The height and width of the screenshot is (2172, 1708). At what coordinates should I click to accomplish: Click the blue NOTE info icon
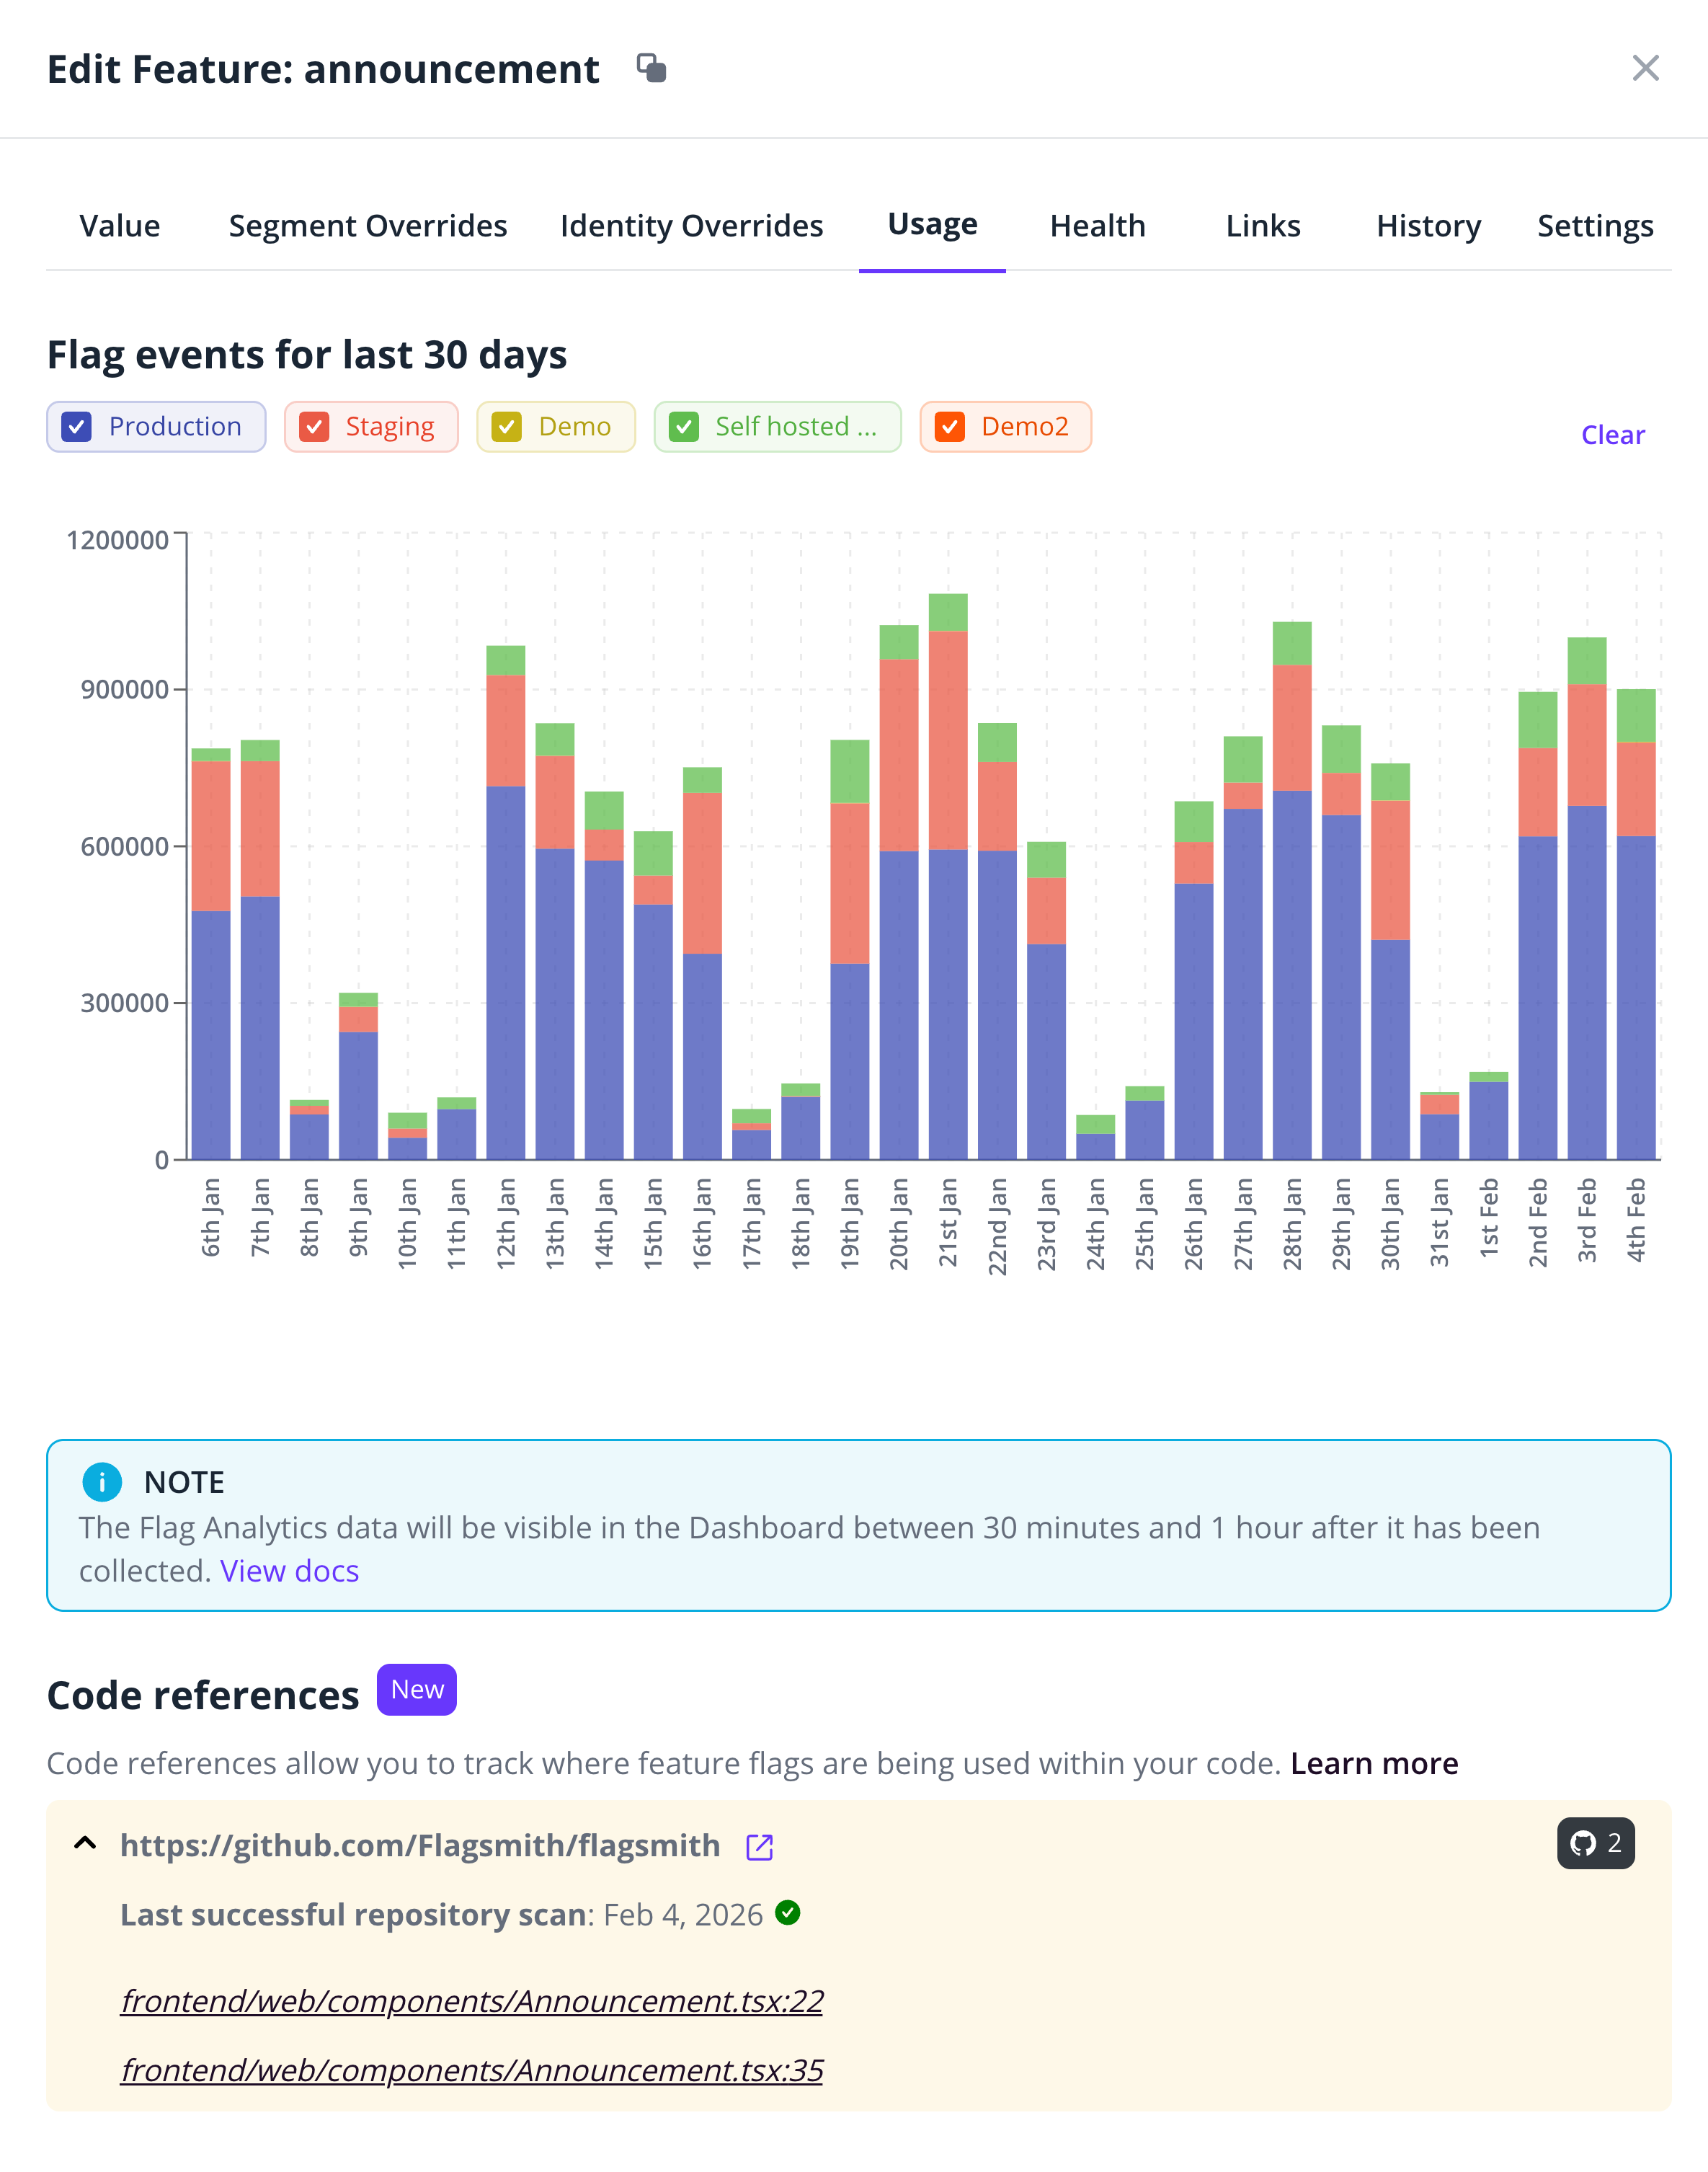102,1482
